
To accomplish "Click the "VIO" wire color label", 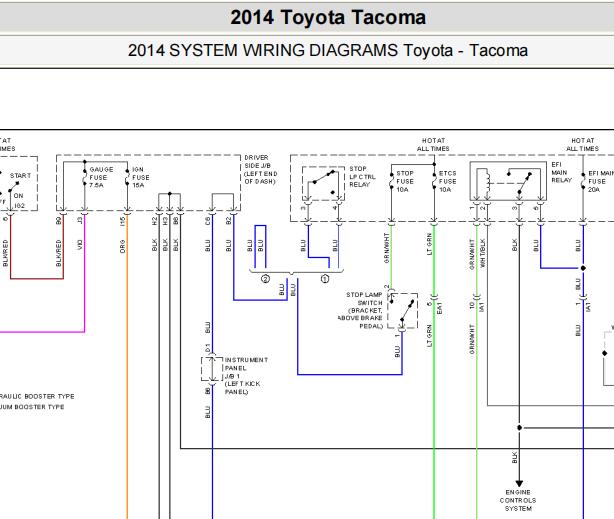I will 80,245.
